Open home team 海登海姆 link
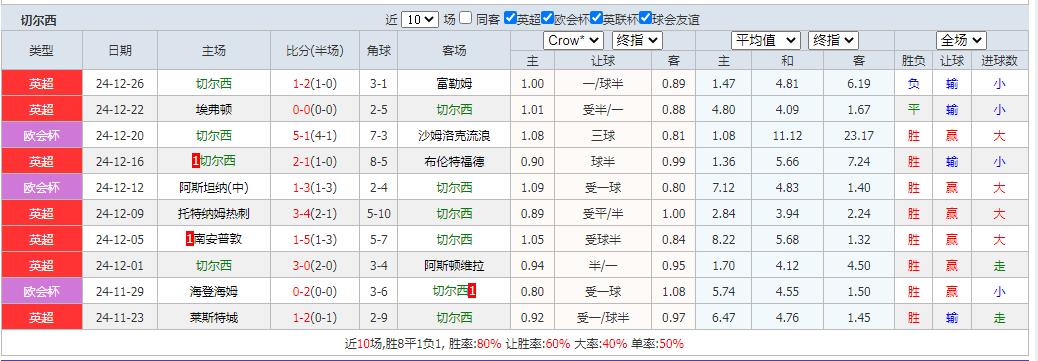This screenshot has height=361, width=1038. click(x=214, y=291)
